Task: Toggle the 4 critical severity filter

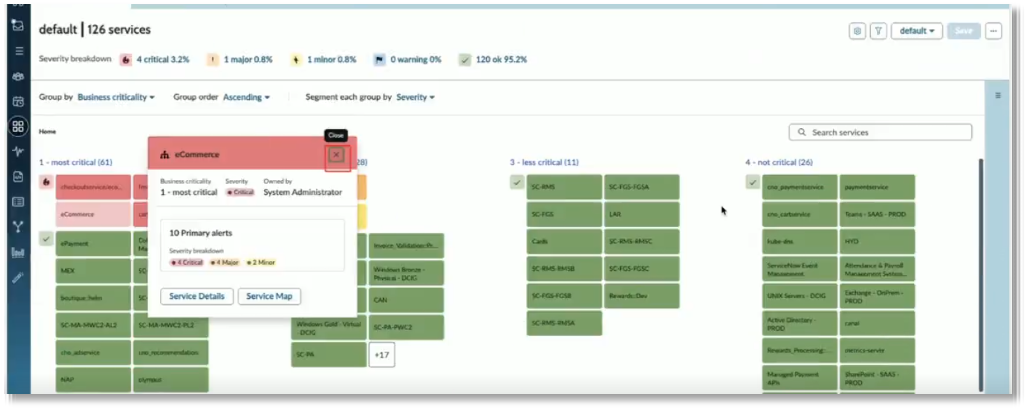Action: (155, 60)
